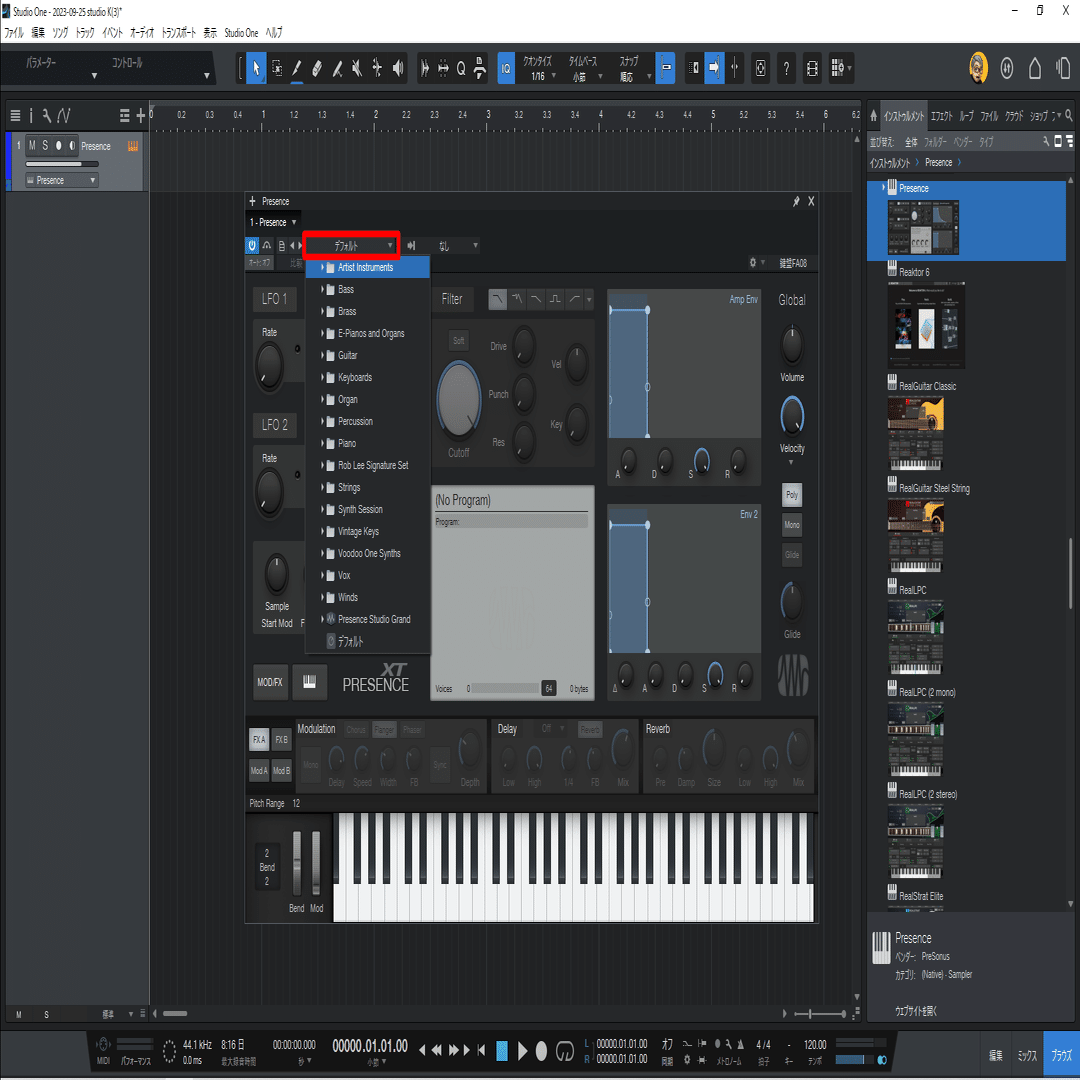Turn the Cutoff knob in the Filter section

pyautogui.click(x=459, y=399)
